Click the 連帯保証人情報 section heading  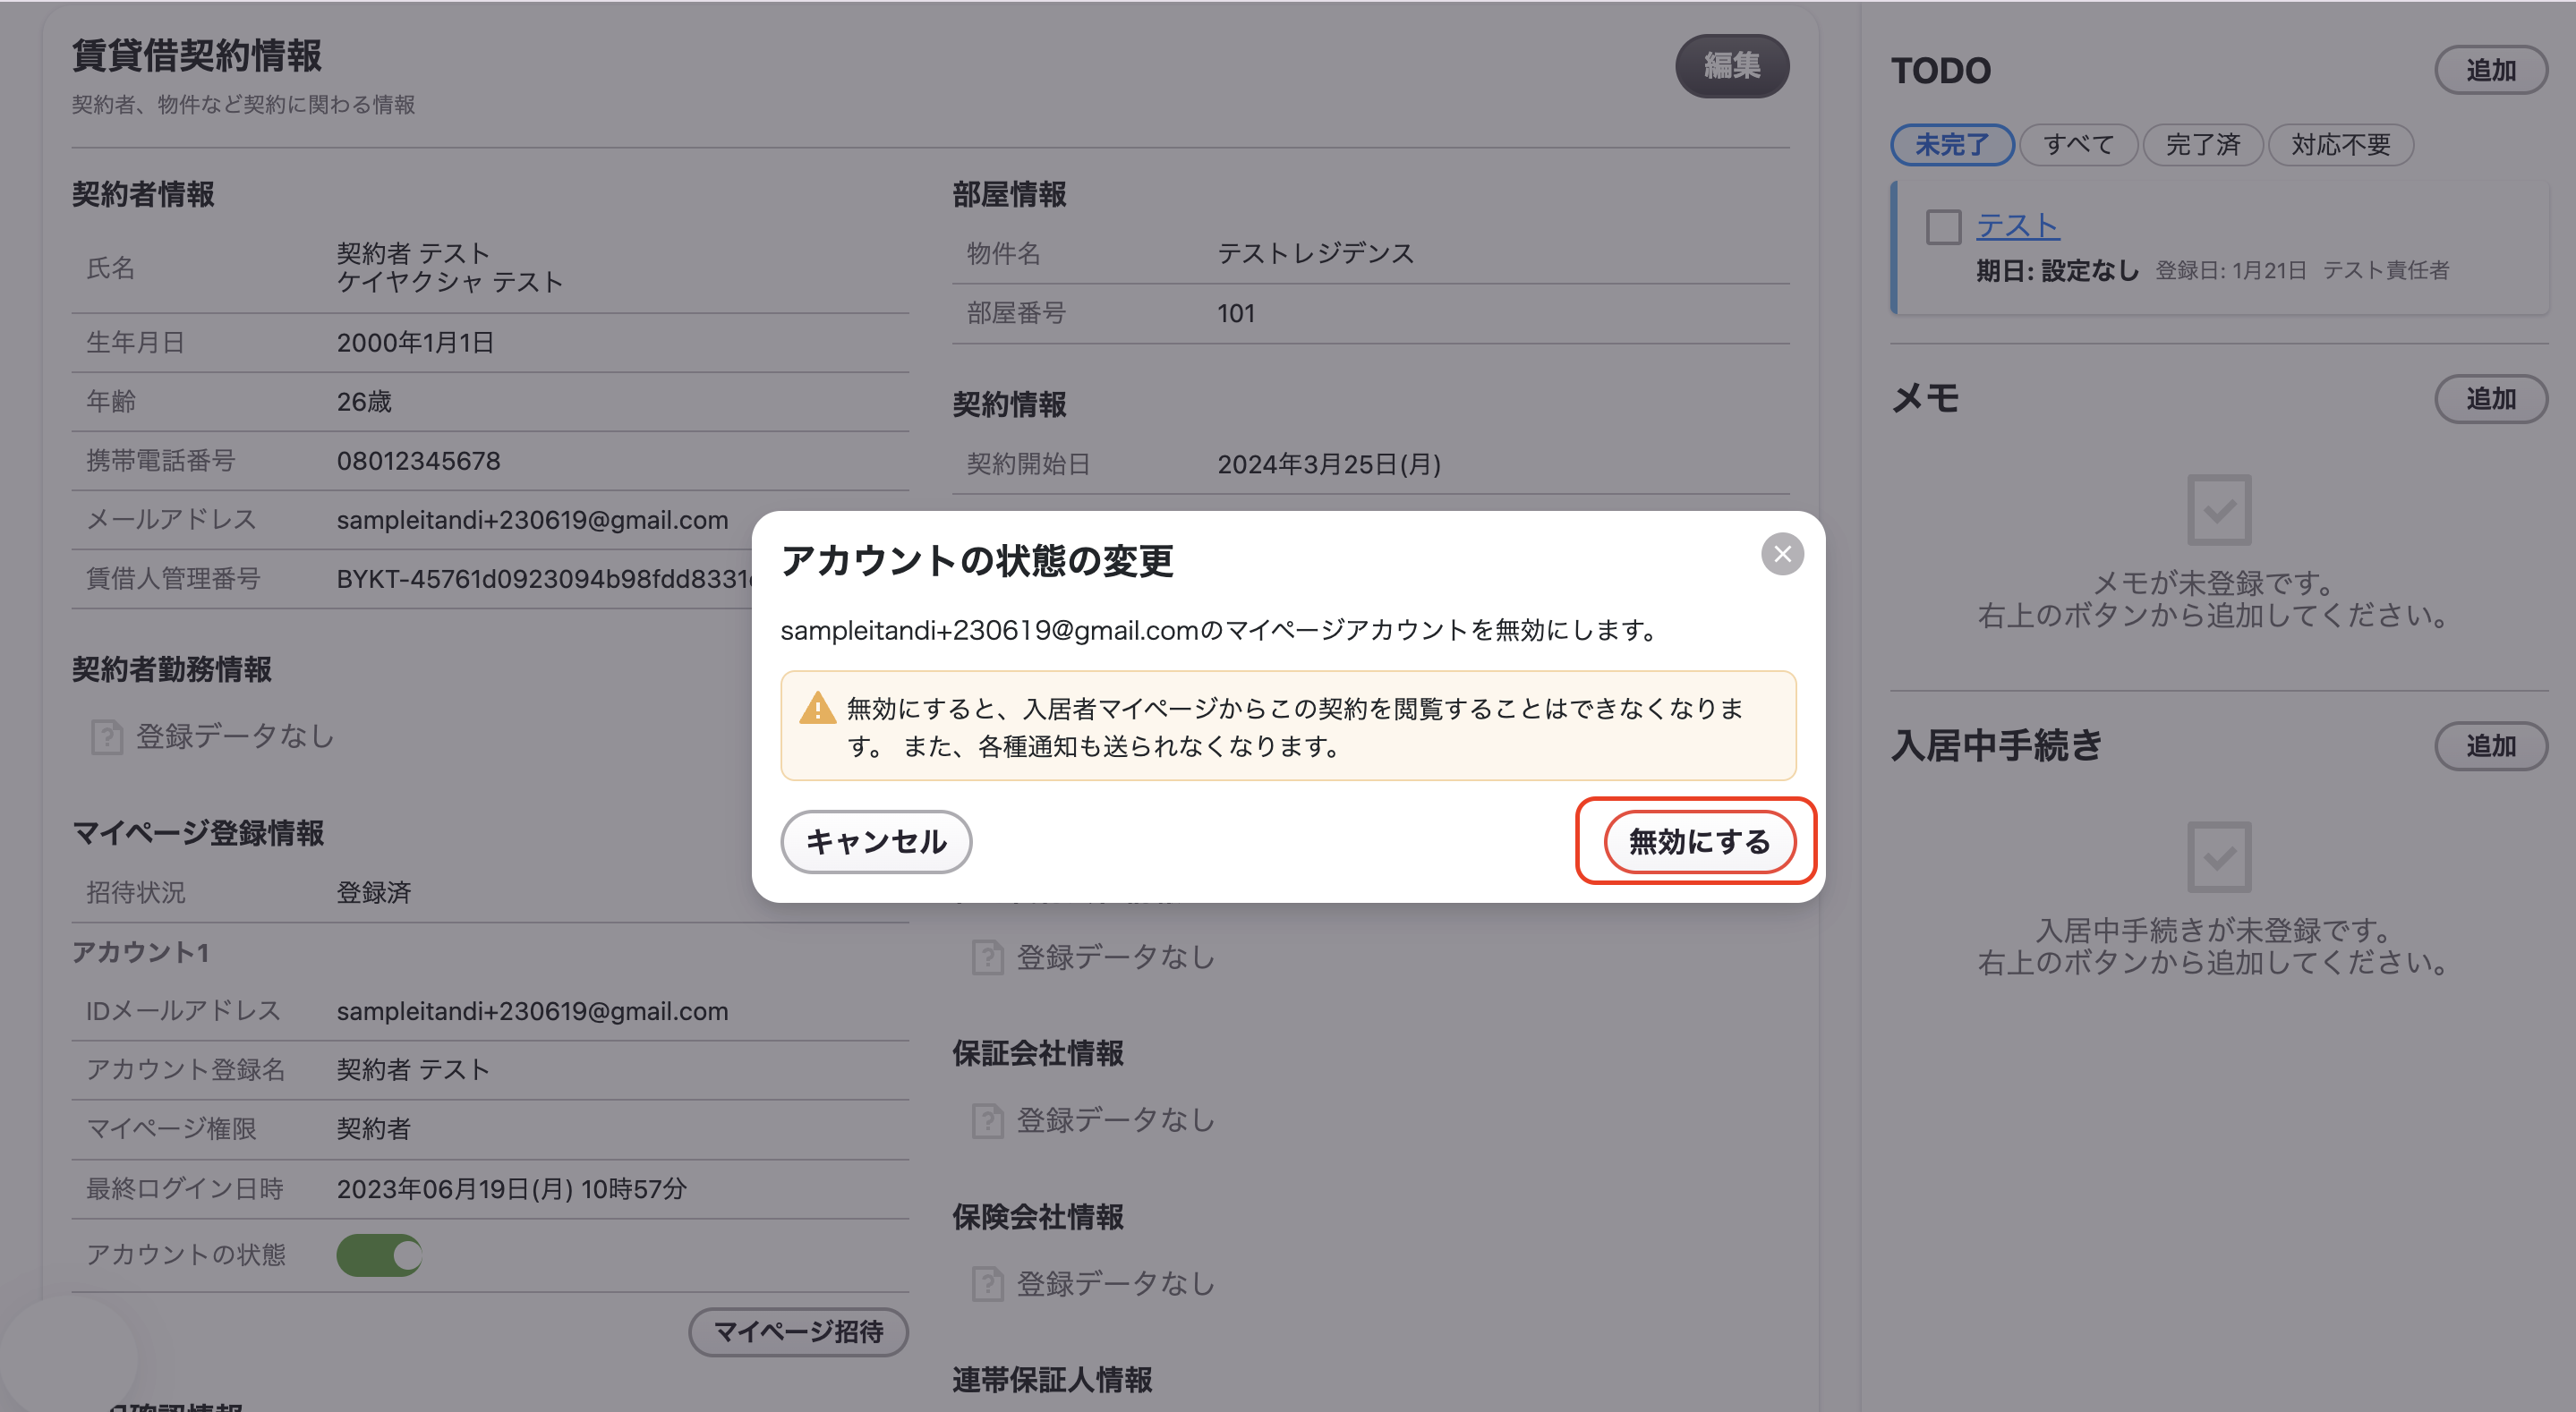[1052, 1381]
